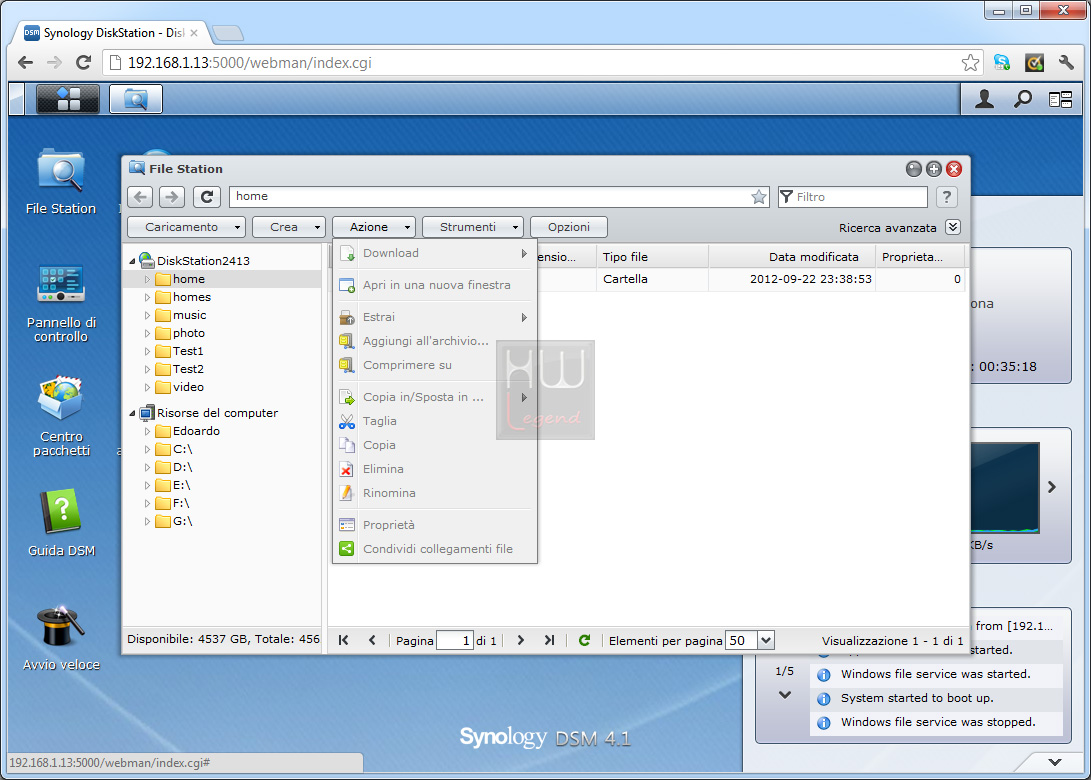The width and height of the screenshot is (1091, 780).
Task: Add home path to favorites star
Action: 758,197
